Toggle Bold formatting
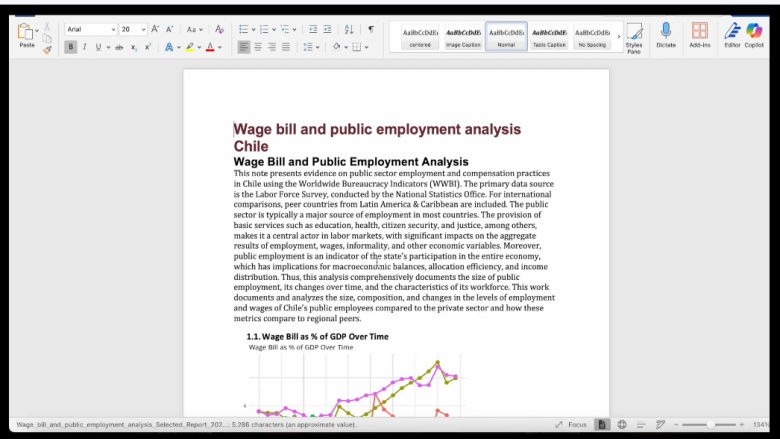The width and height of the screenshot is (780, 439). point(71,47)
